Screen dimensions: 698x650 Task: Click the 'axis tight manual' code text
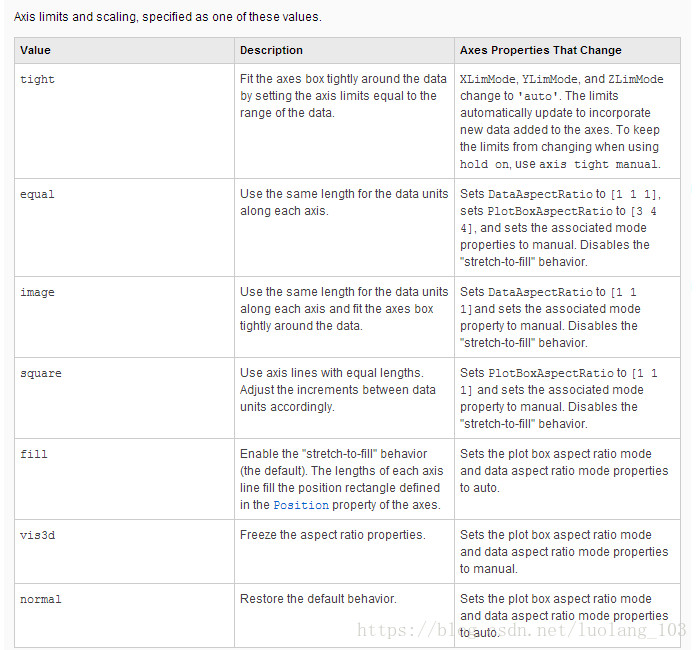[598, 164]
